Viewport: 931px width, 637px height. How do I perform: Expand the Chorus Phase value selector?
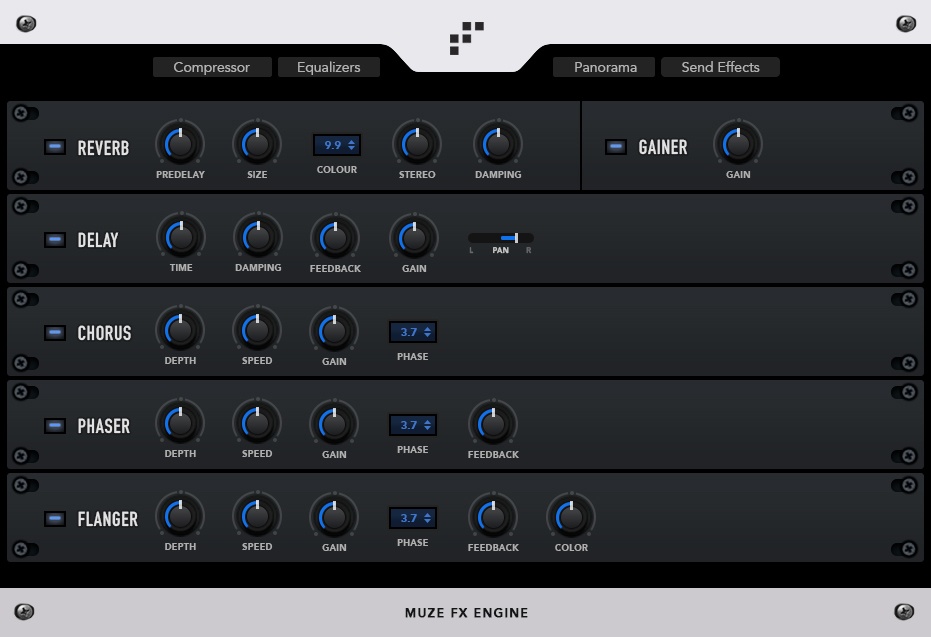pos(413,332)
